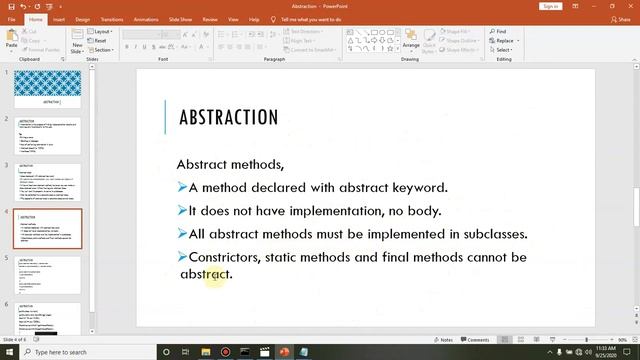Screen dimensions: 640x360
Task: Select slide 1 thumbnail
Action: click(48, 89)
